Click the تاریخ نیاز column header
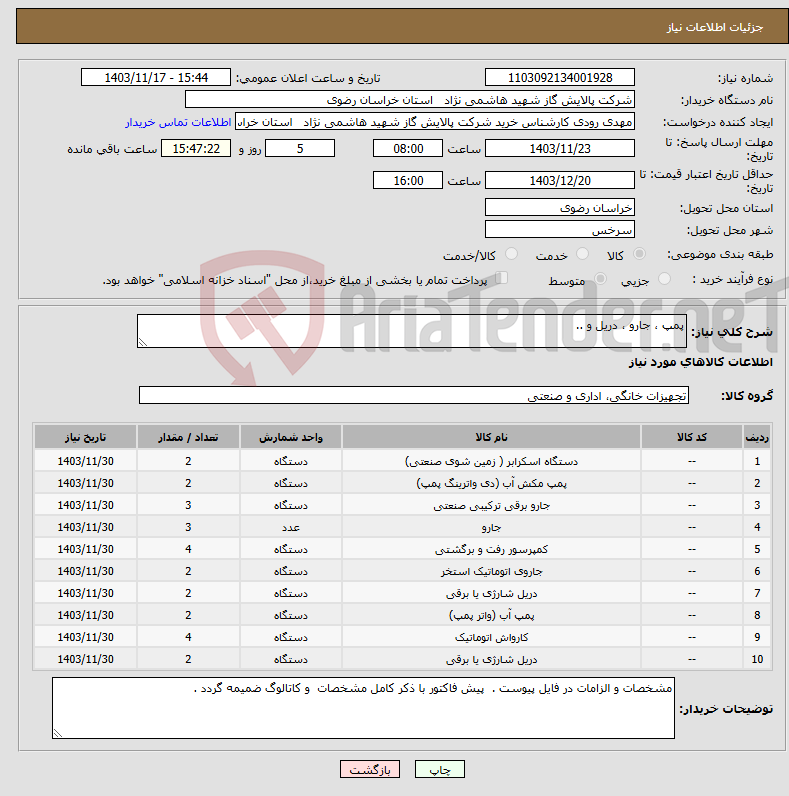 [x=85, y=437]
